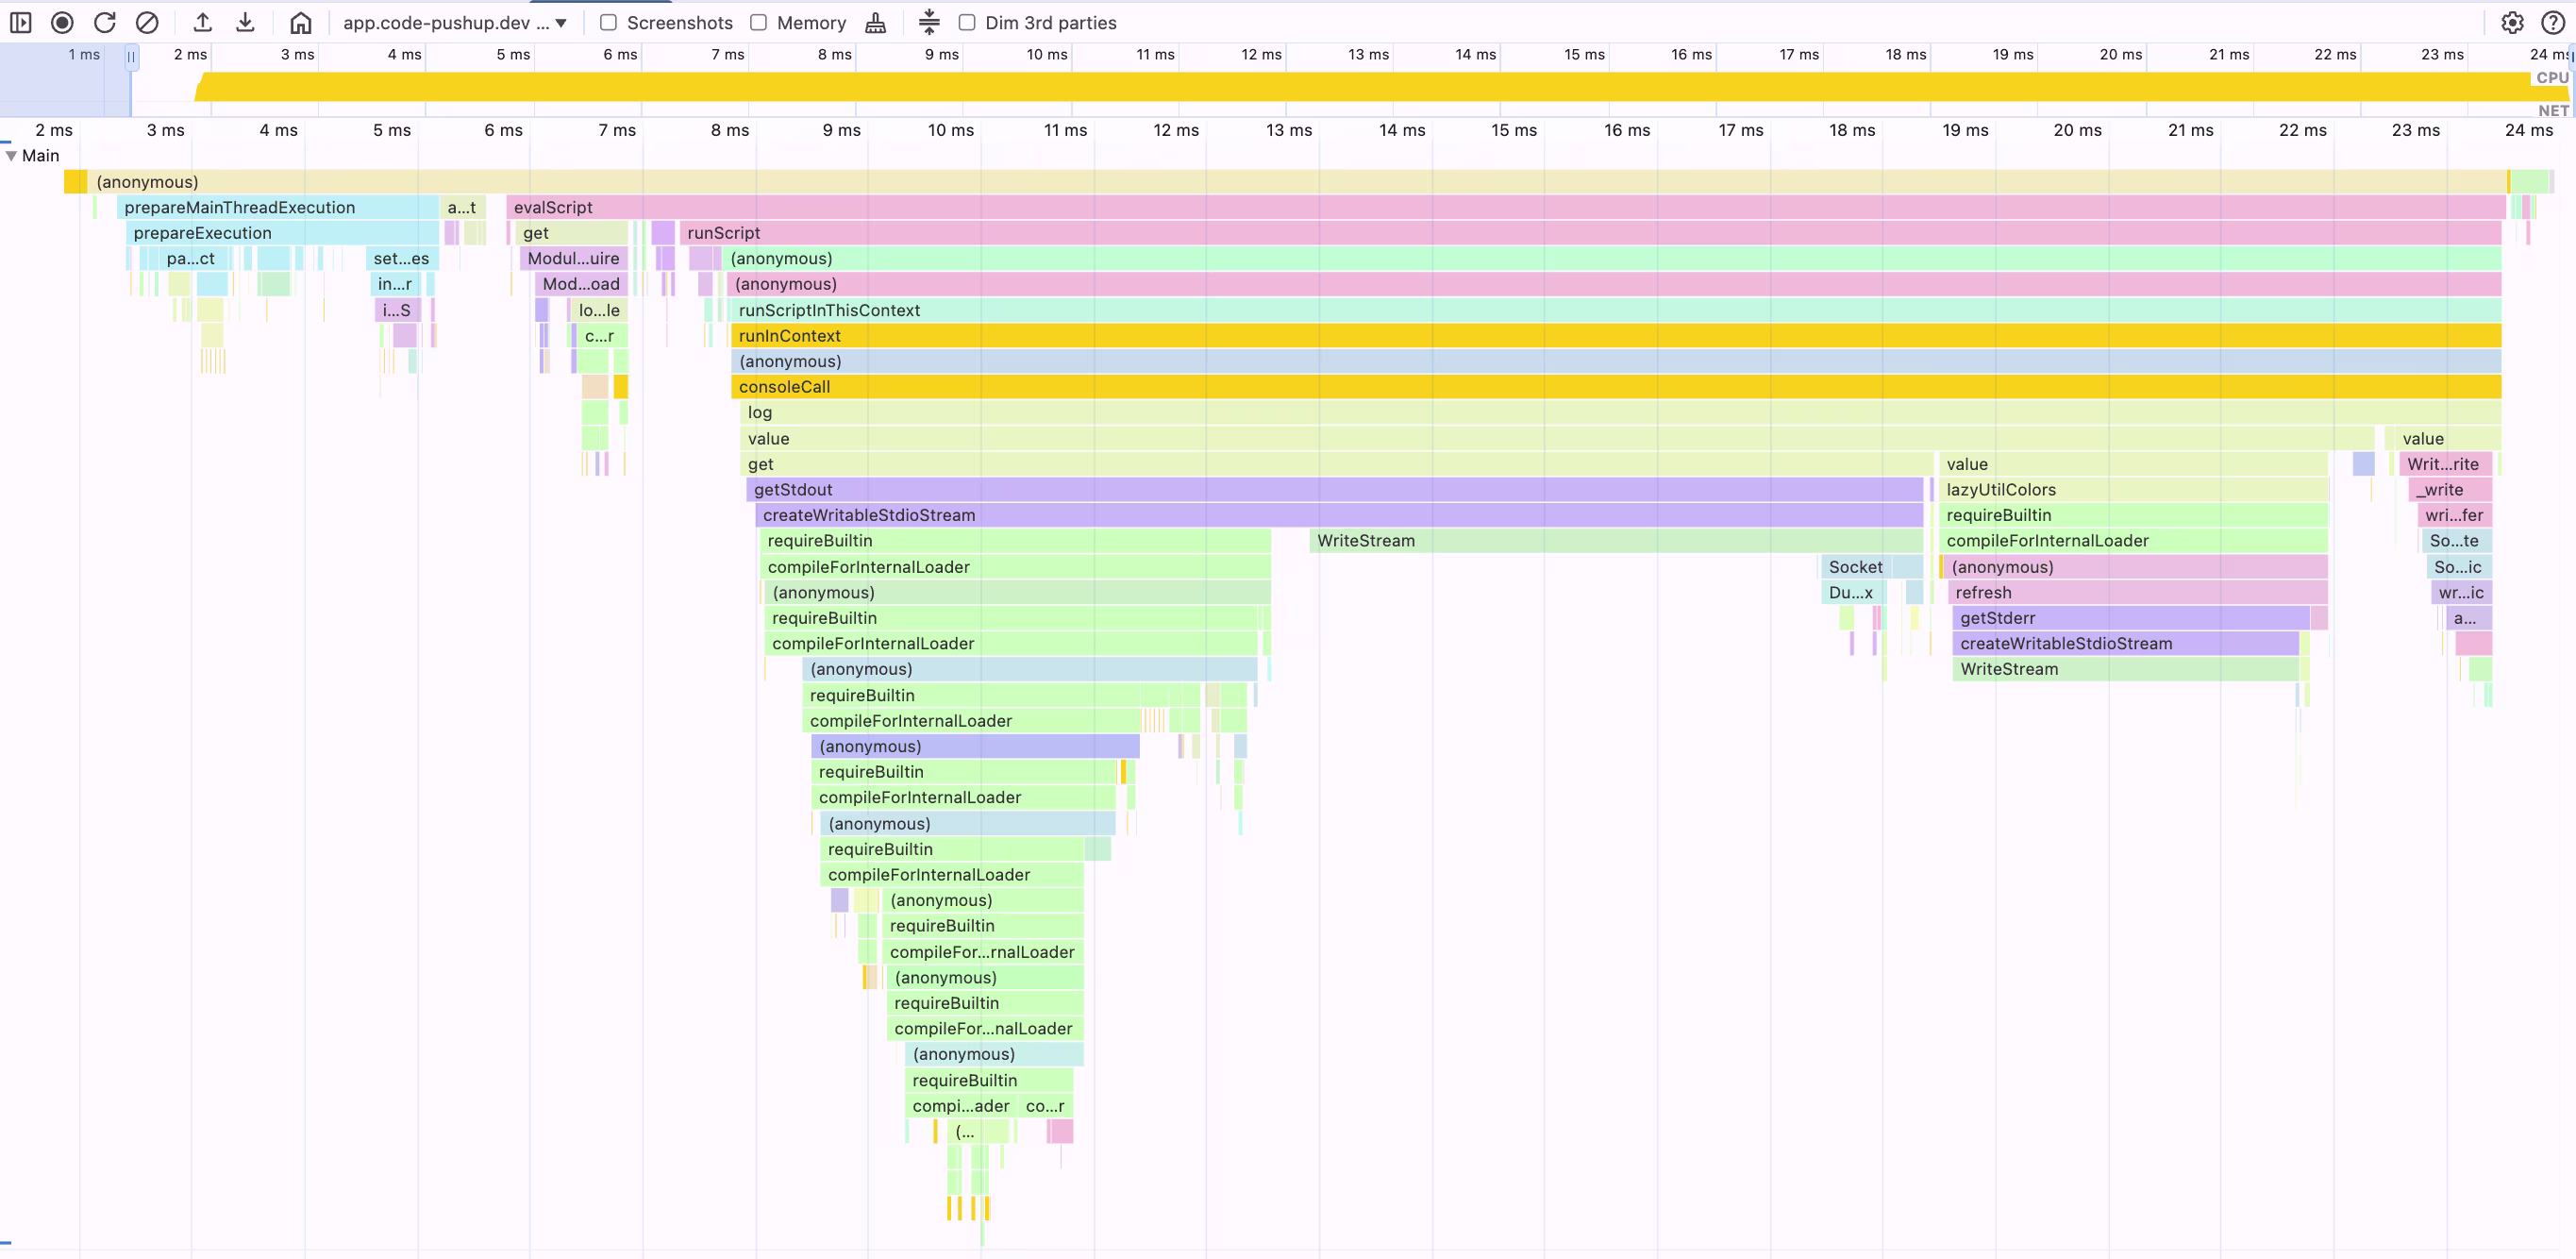2576x1259 pixels.
Task: Click the overview range handle at 1 ms
Action: click(x=131, y=57)
